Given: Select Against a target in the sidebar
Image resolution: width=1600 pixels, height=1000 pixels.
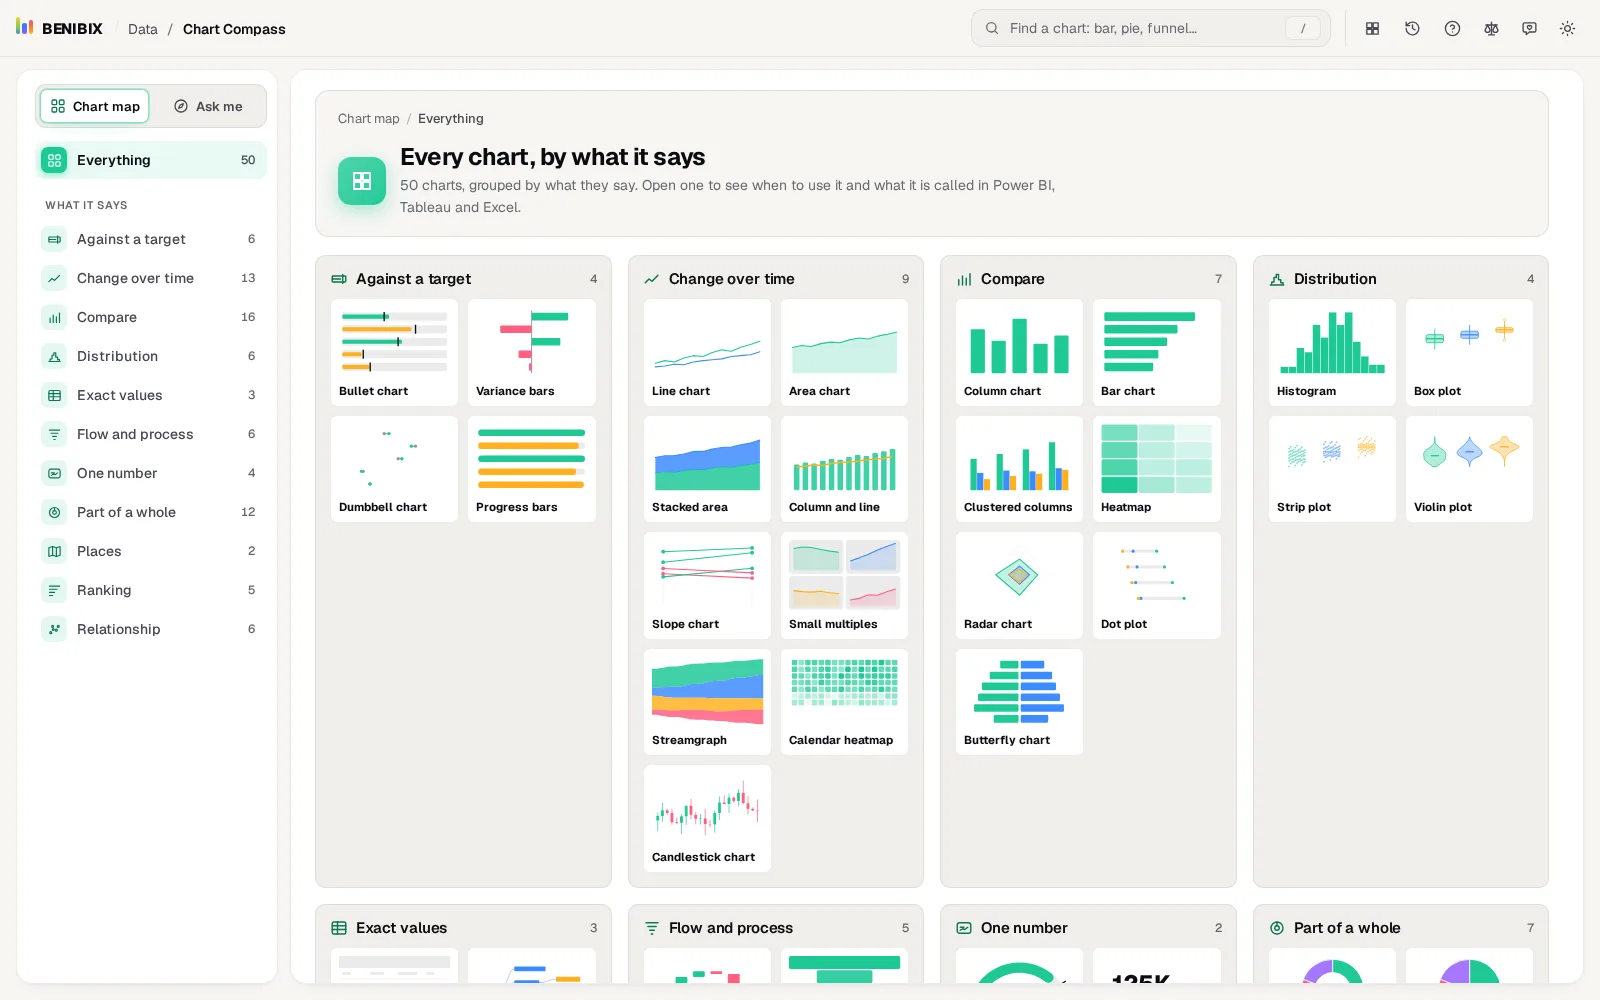Looking at the screenshot, I should (151, 239).
